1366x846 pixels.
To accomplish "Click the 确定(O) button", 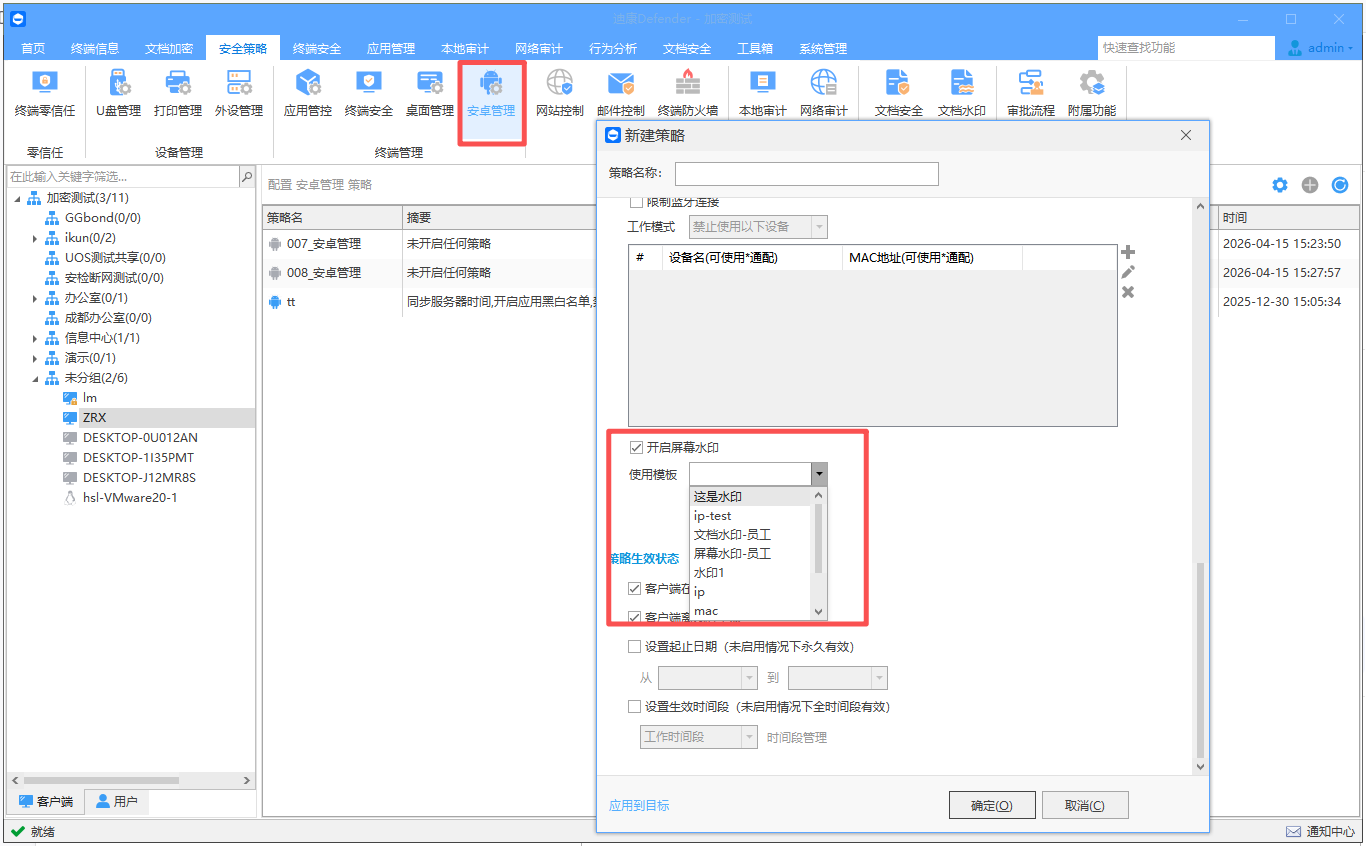I will point(991,806).
